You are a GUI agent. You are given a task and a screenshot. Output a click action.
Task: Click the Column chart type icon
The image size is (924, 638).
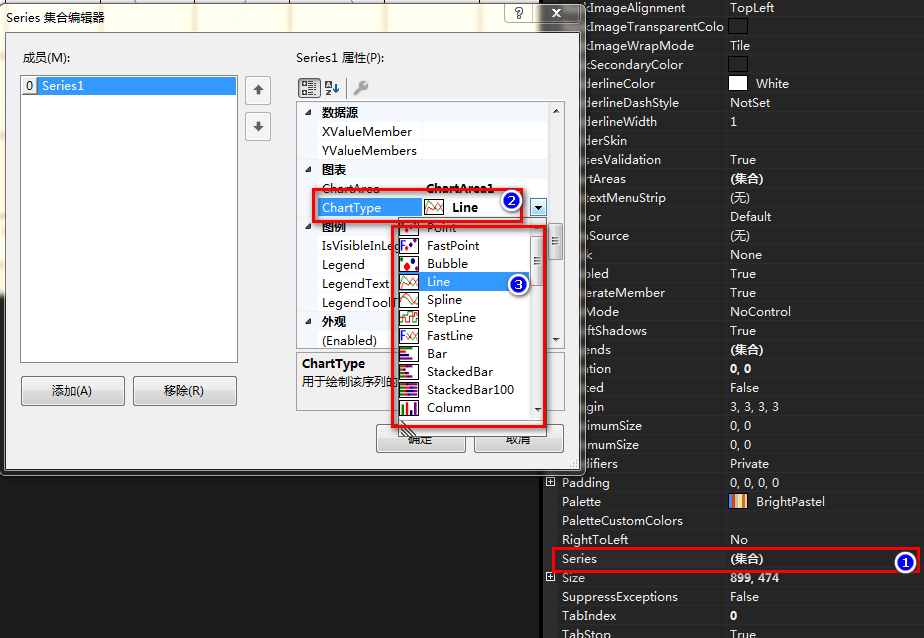pos(409,408)
